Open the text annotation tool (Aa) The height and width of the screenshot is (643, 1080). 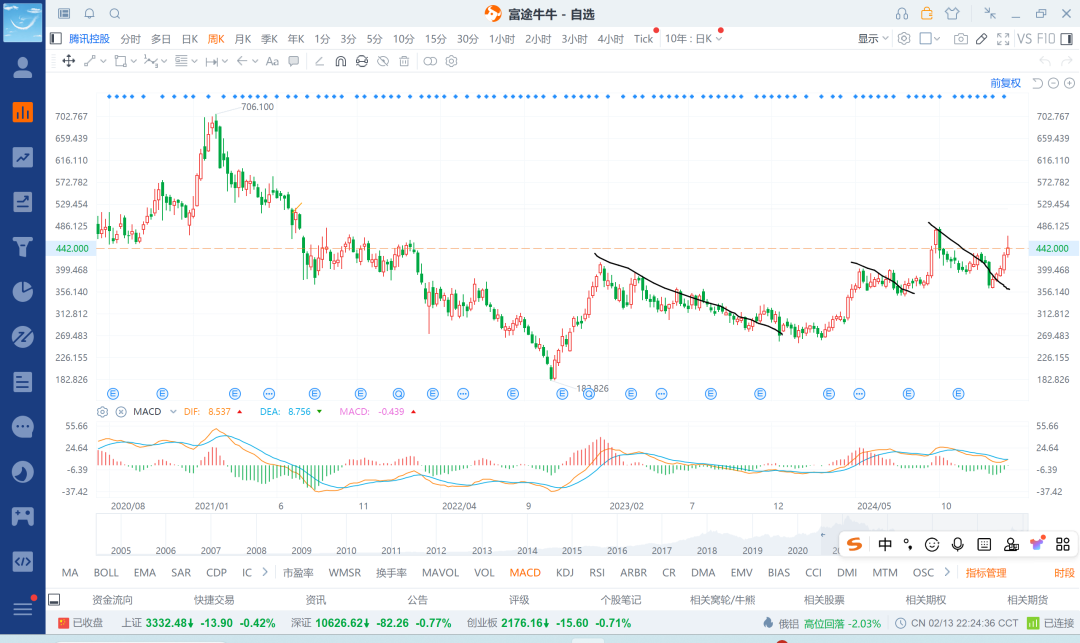pos(272,61)
